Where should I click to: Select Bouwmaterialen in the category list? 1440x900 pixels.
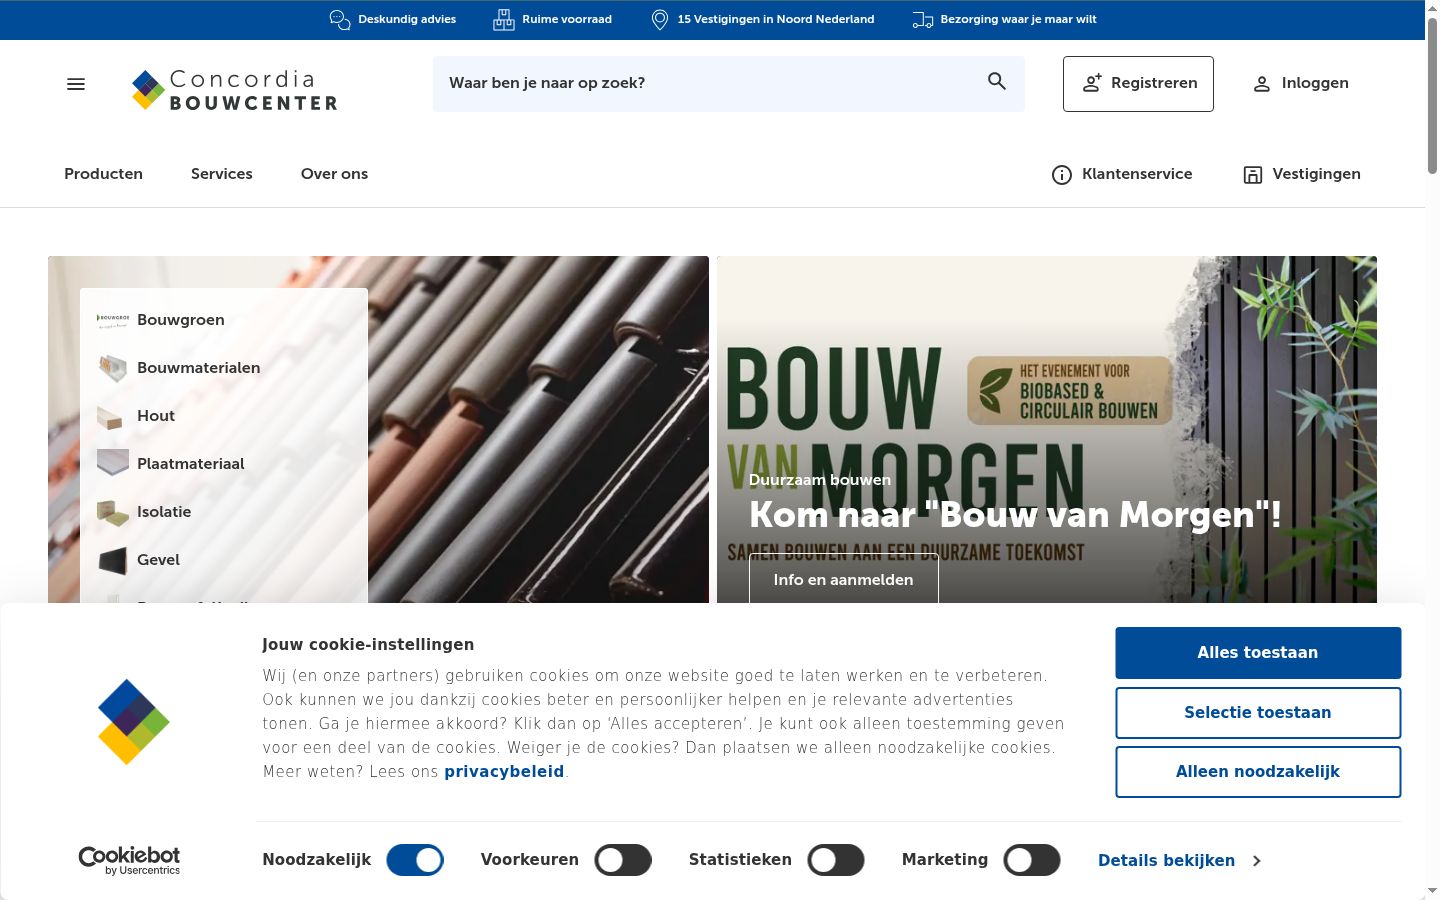click(x=199, y=368)
